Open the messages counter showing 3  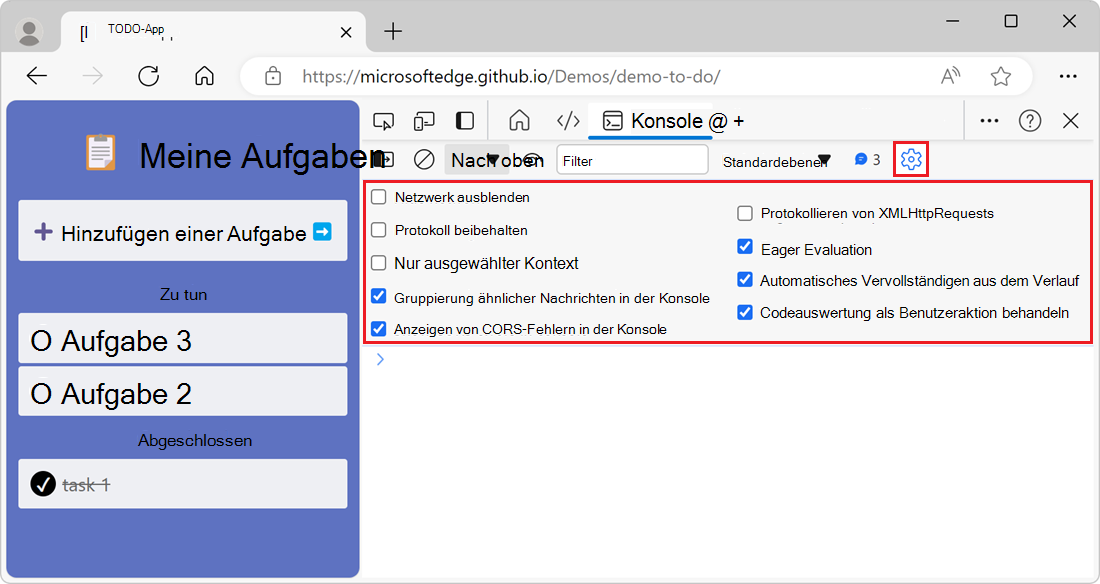click(862, 158)
